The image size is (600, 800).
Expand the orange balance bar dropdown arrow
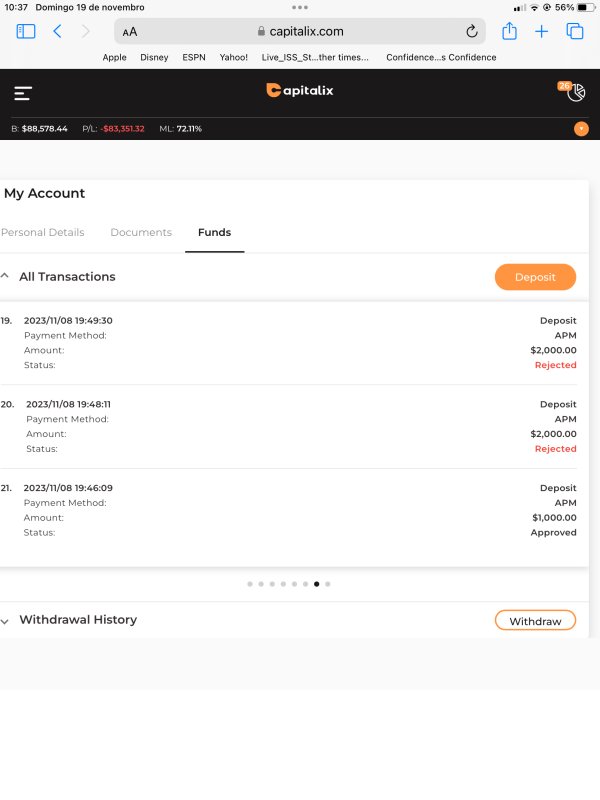click(581, 129)
